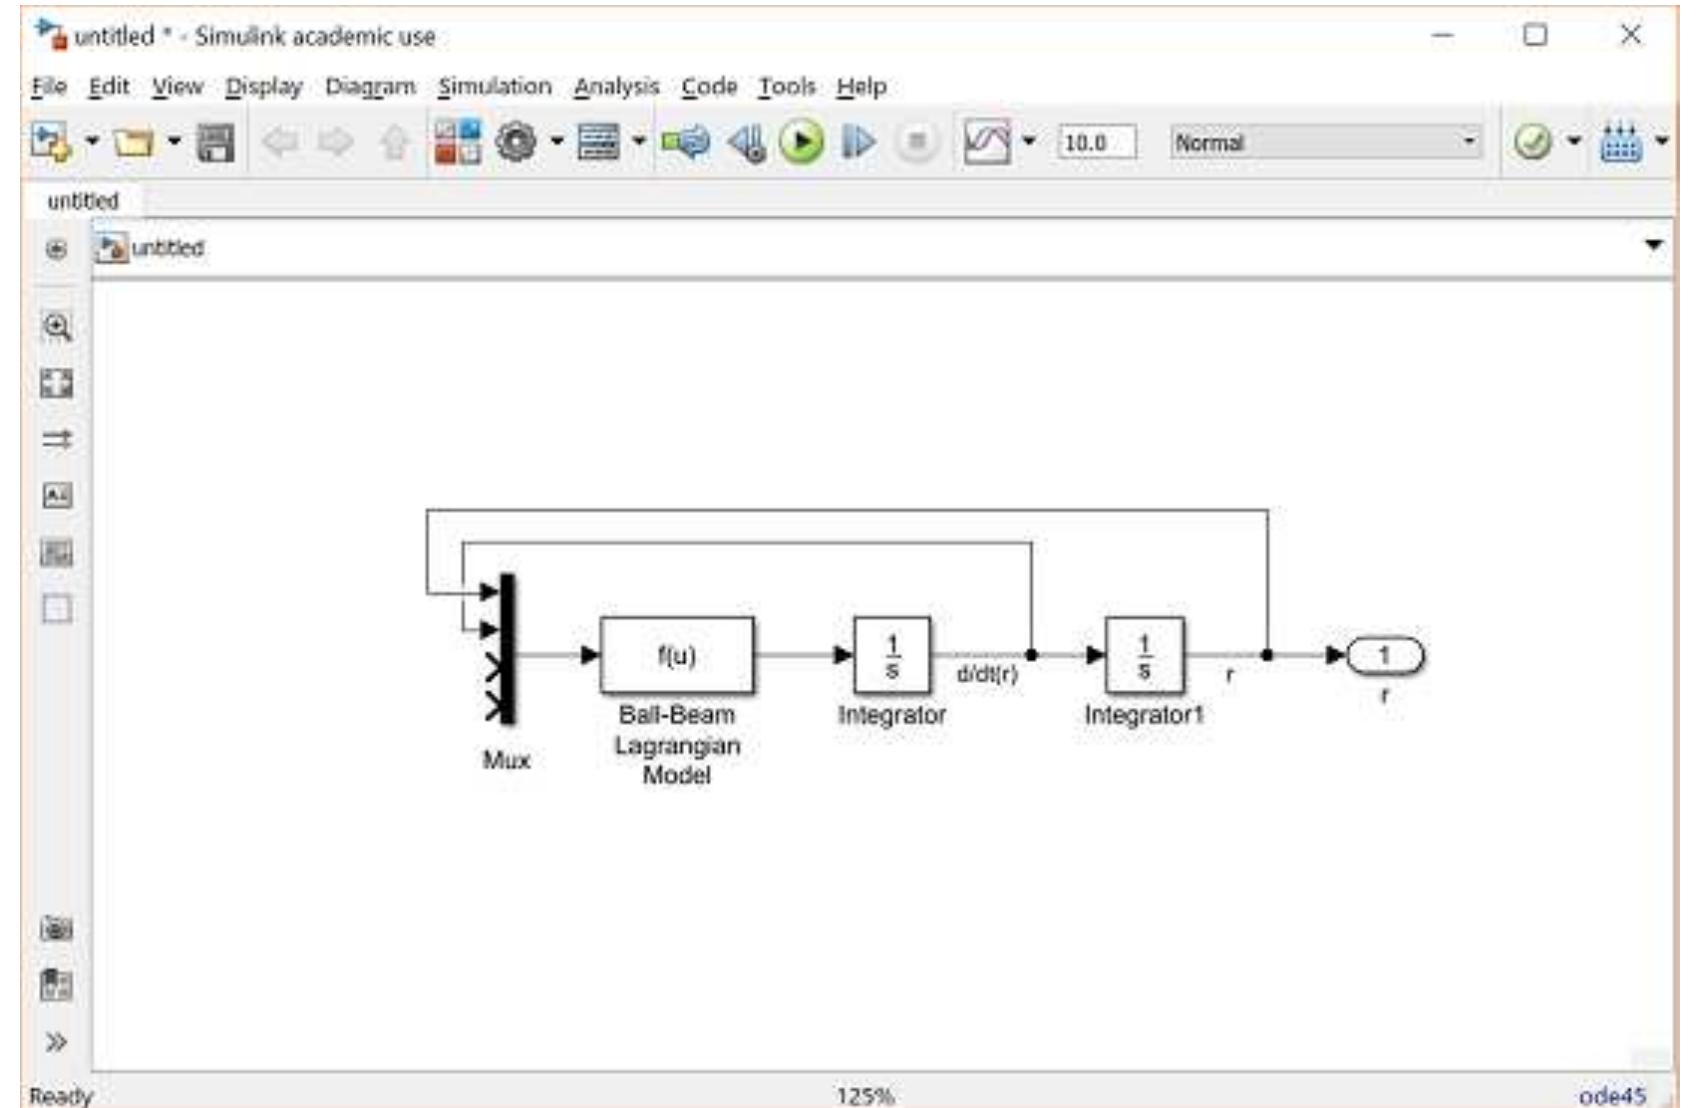This screenshot has height=1108, width=1706.
Task: Click the Step Back toolbar button
Action: 746,142
